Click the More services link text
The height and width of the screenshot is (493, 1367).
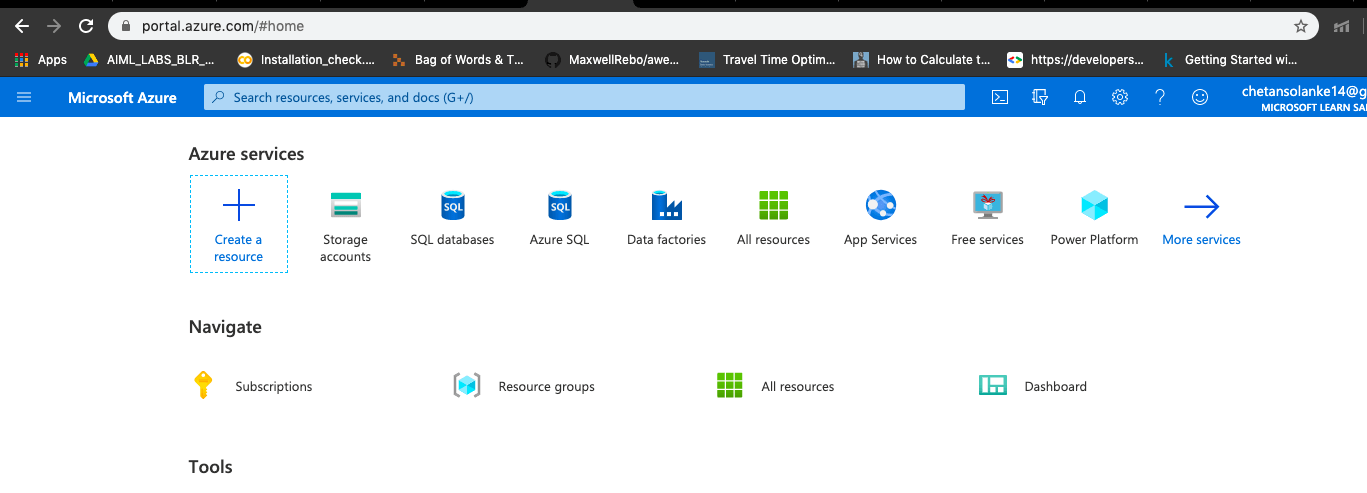[x=1201, y=240]
